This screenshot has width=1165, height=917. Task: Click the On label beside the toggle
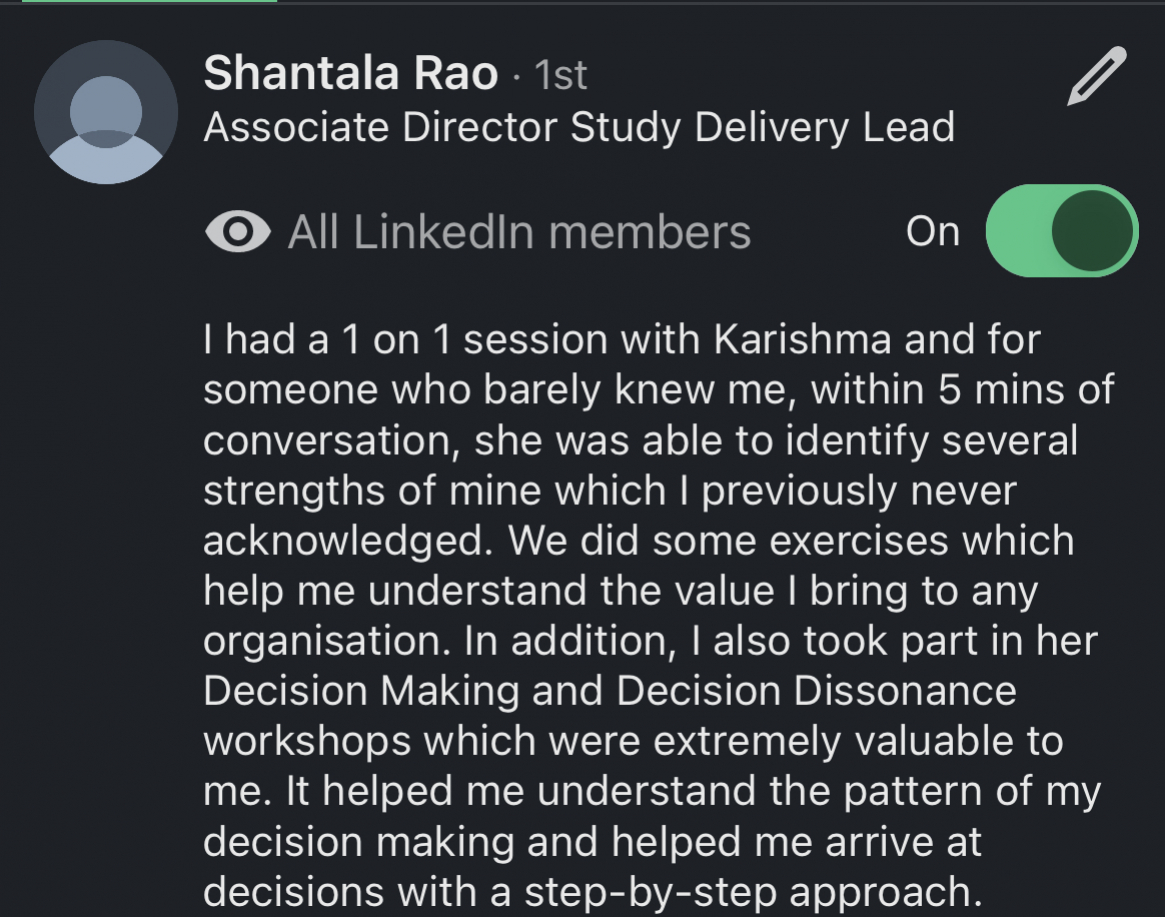point(932,232)
